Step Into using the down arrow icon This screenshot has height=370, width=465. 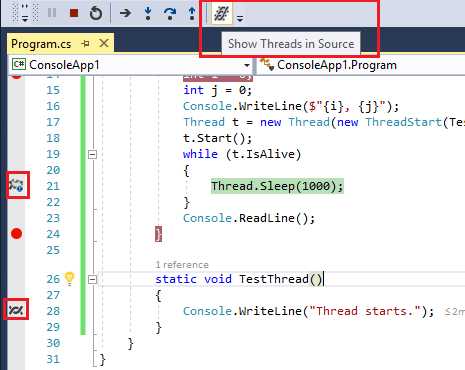[148, 13]
